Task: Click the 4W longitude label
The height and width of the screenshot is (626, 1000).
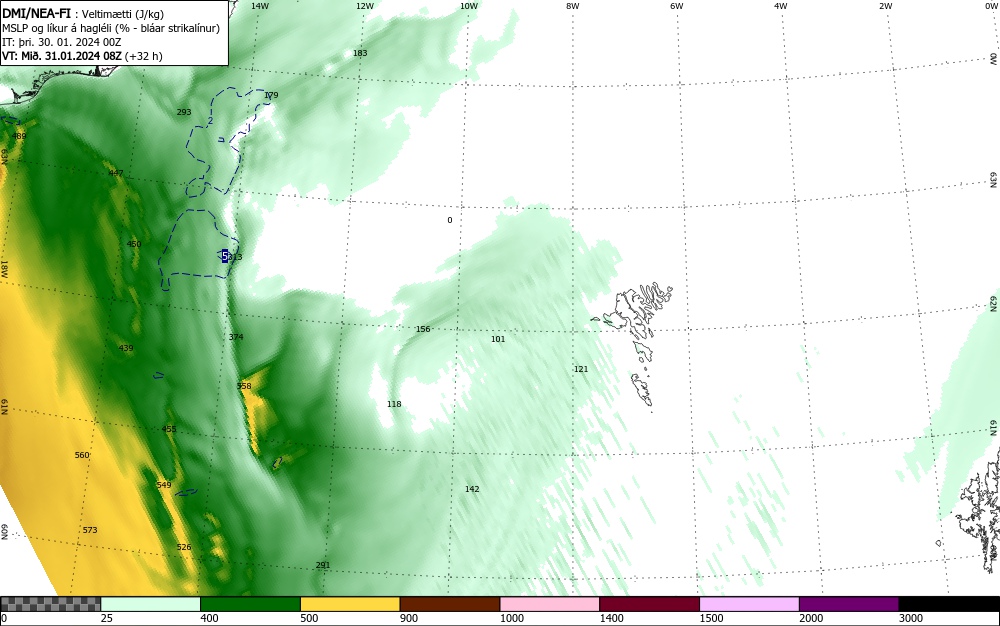Action: pos(781,6)
